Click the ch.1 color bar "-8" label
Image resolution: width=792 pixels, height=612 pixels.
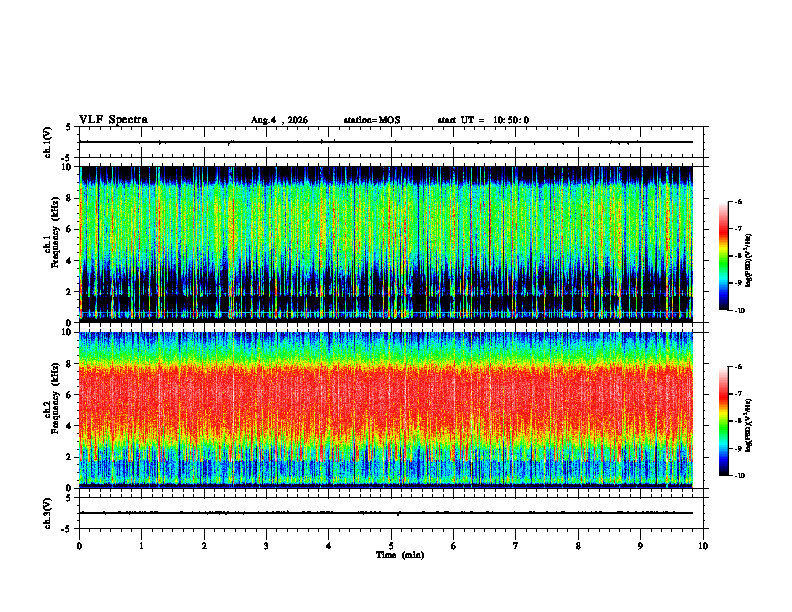click(x=739, y=256)
